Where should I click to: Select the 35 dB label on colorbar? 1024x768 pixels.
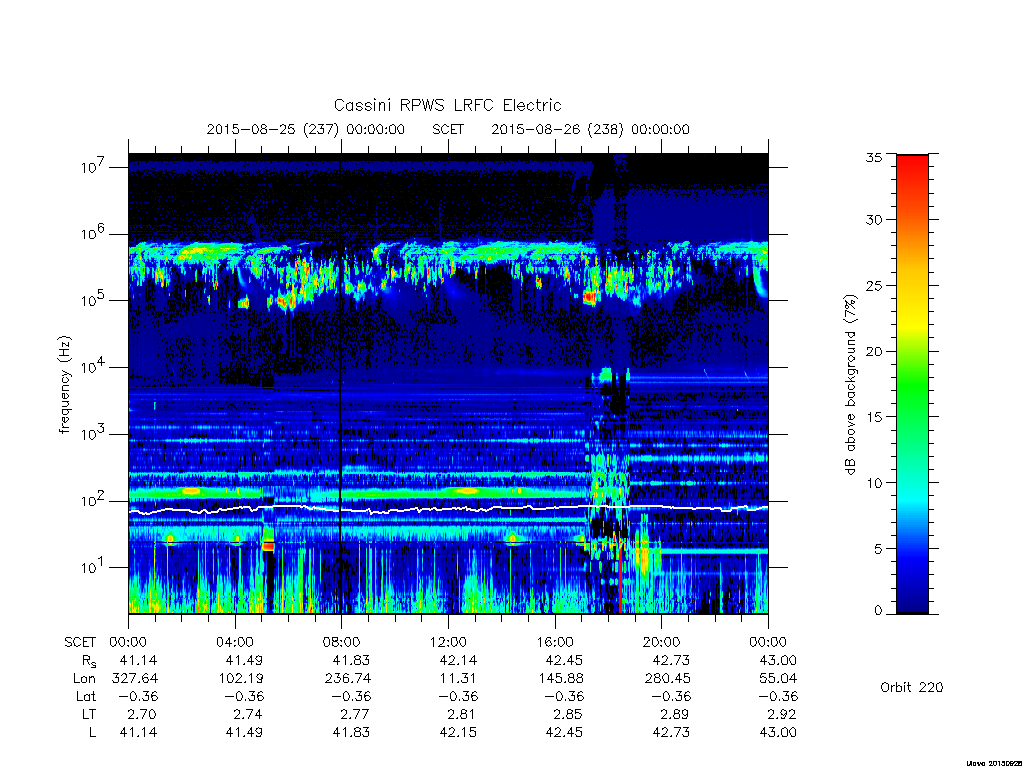pos(873,157)
